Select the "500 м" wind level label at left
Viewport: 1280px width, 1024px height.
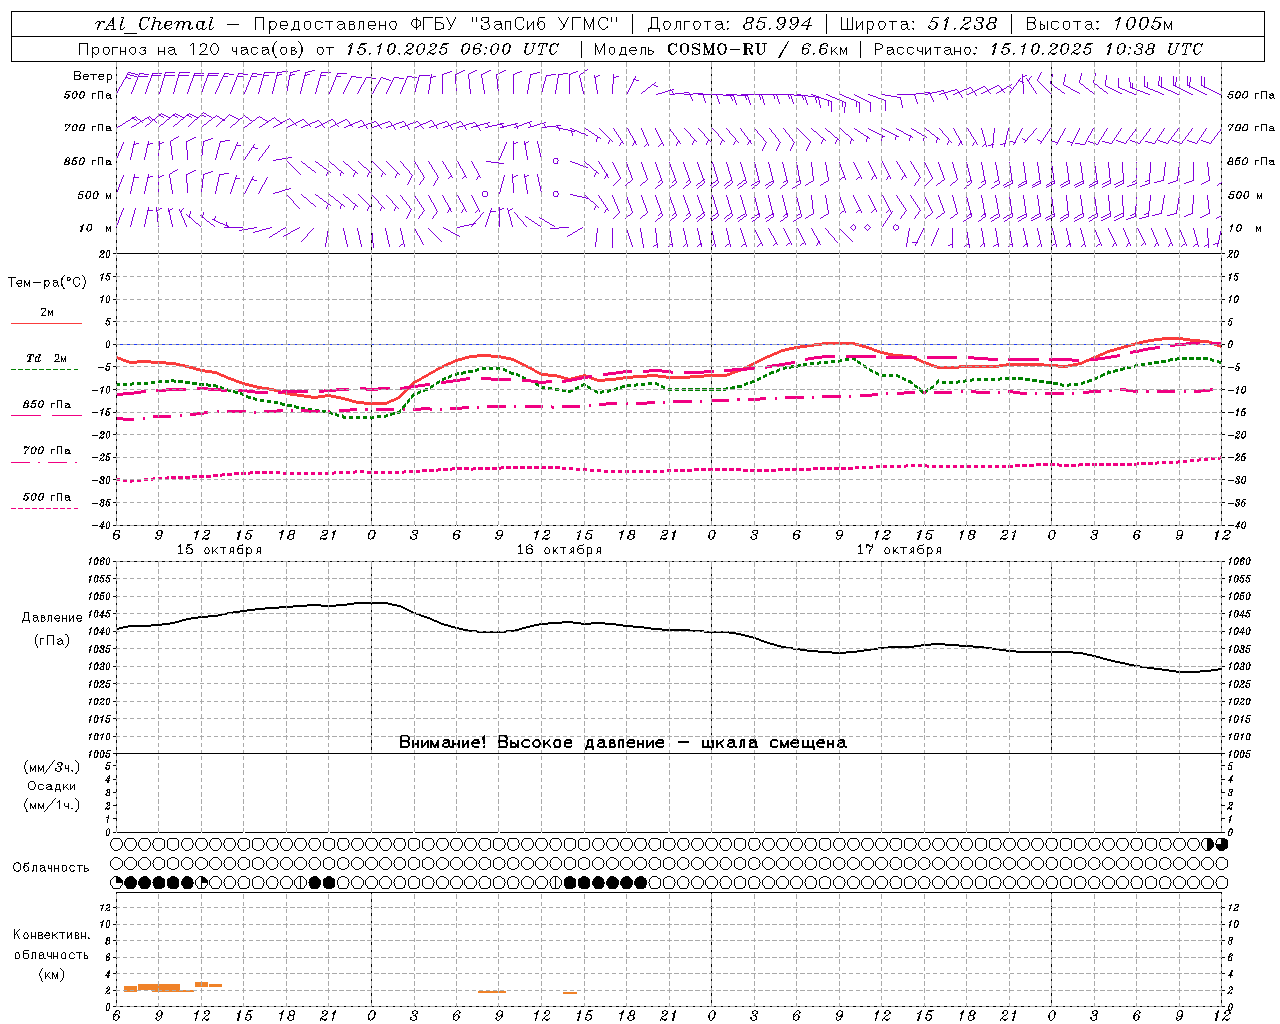coord(95,195)
